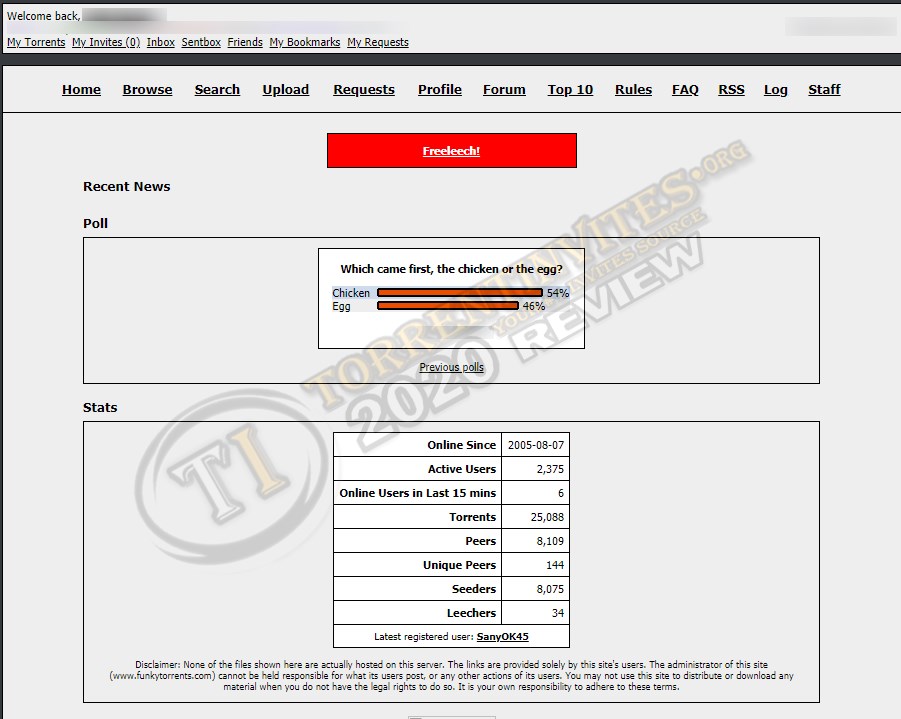Screen dimensions: 901x719
Task: Open the Requests section
Action: click(364, 90)
